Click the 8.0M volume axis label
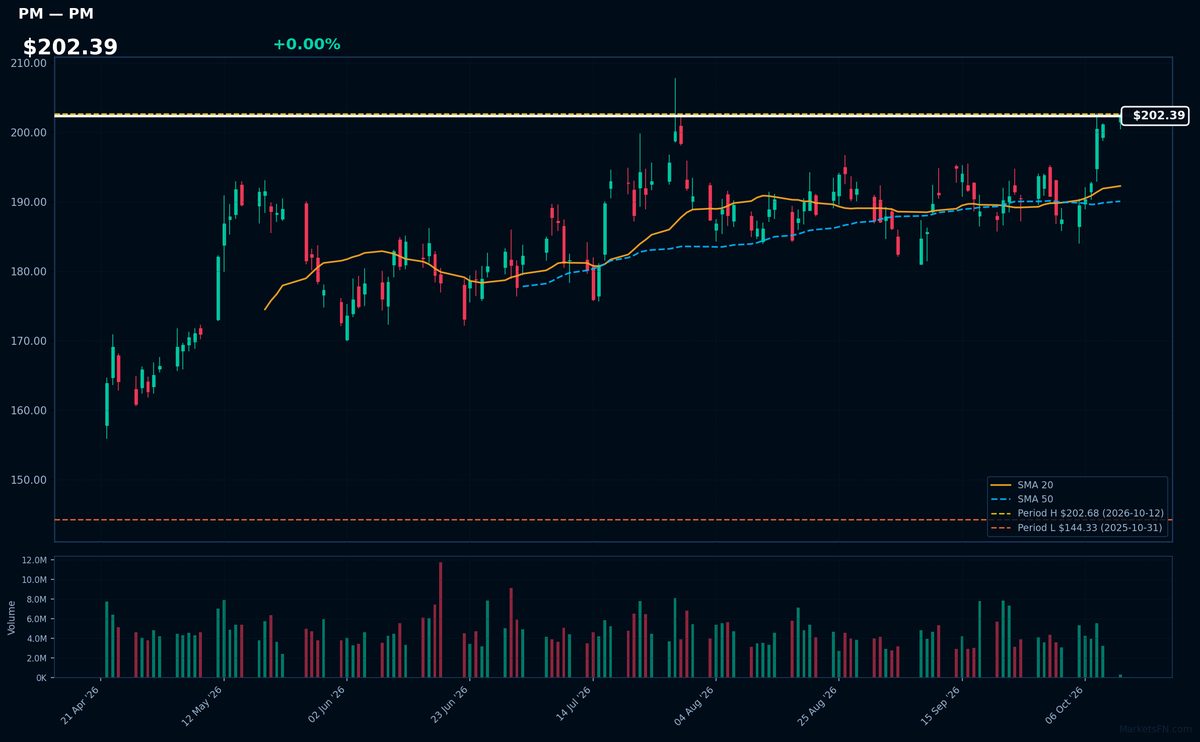The height and width of the screenshot is (742, 1200). 36,600
